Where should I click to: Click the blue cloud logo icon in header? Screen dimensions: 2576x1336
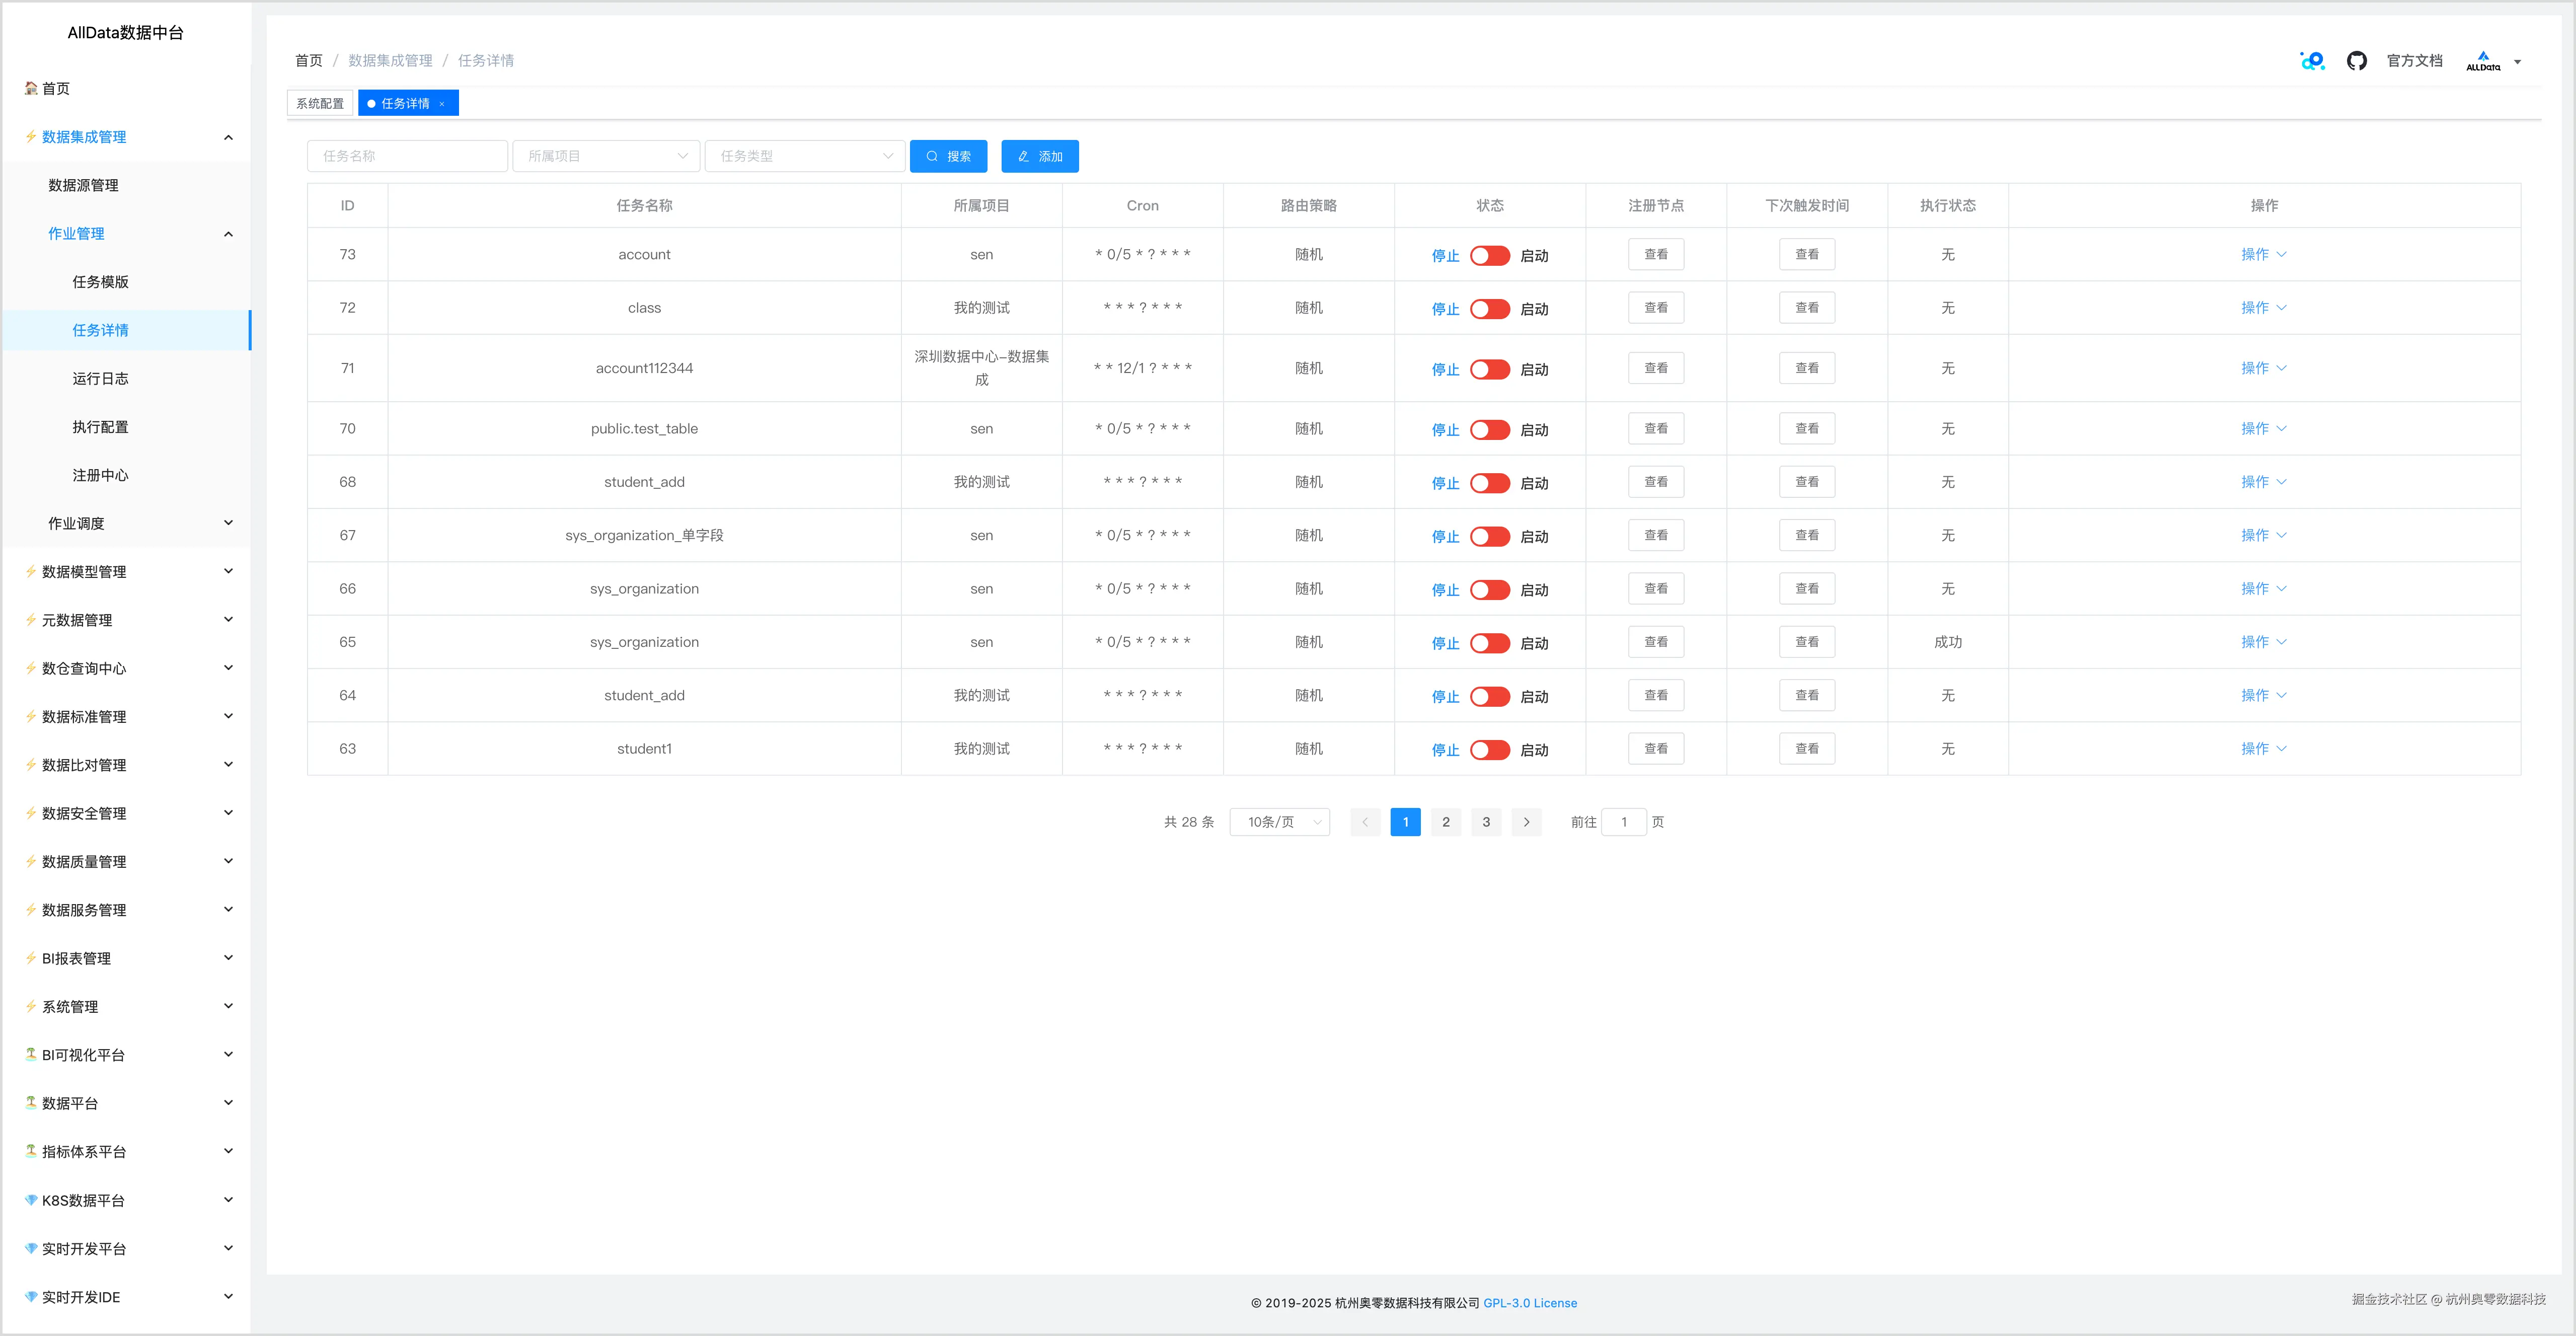(x=2312, y=61)
